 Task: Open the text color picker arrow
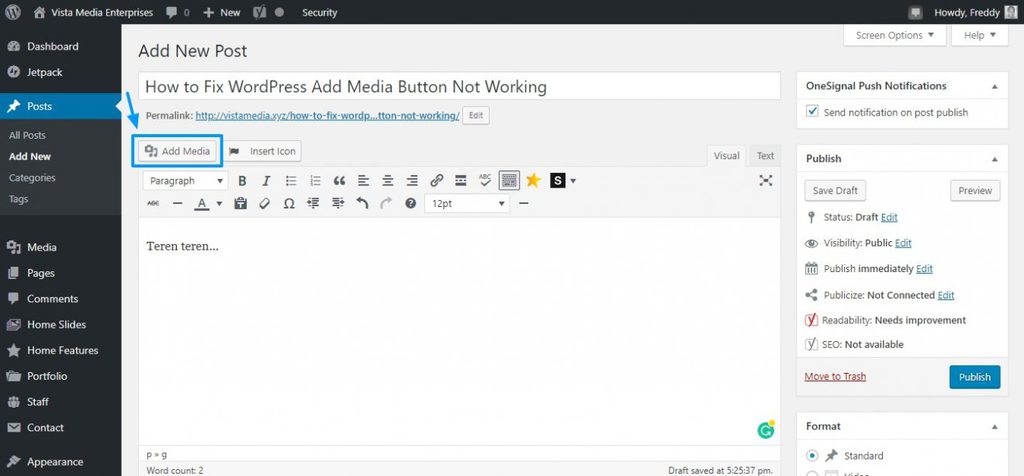[x=219, y=204]
